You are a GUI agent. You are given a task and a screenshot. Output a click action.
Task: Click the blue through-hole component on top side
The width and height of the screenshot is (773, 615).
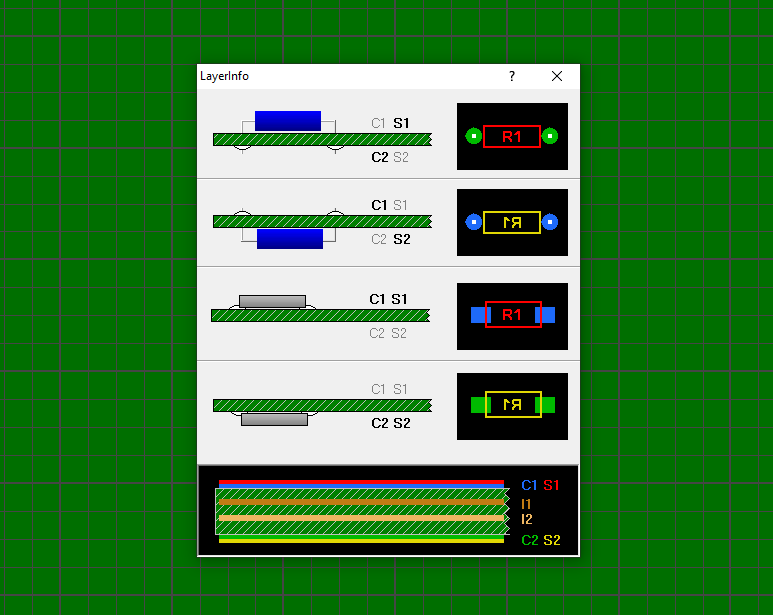288,121
